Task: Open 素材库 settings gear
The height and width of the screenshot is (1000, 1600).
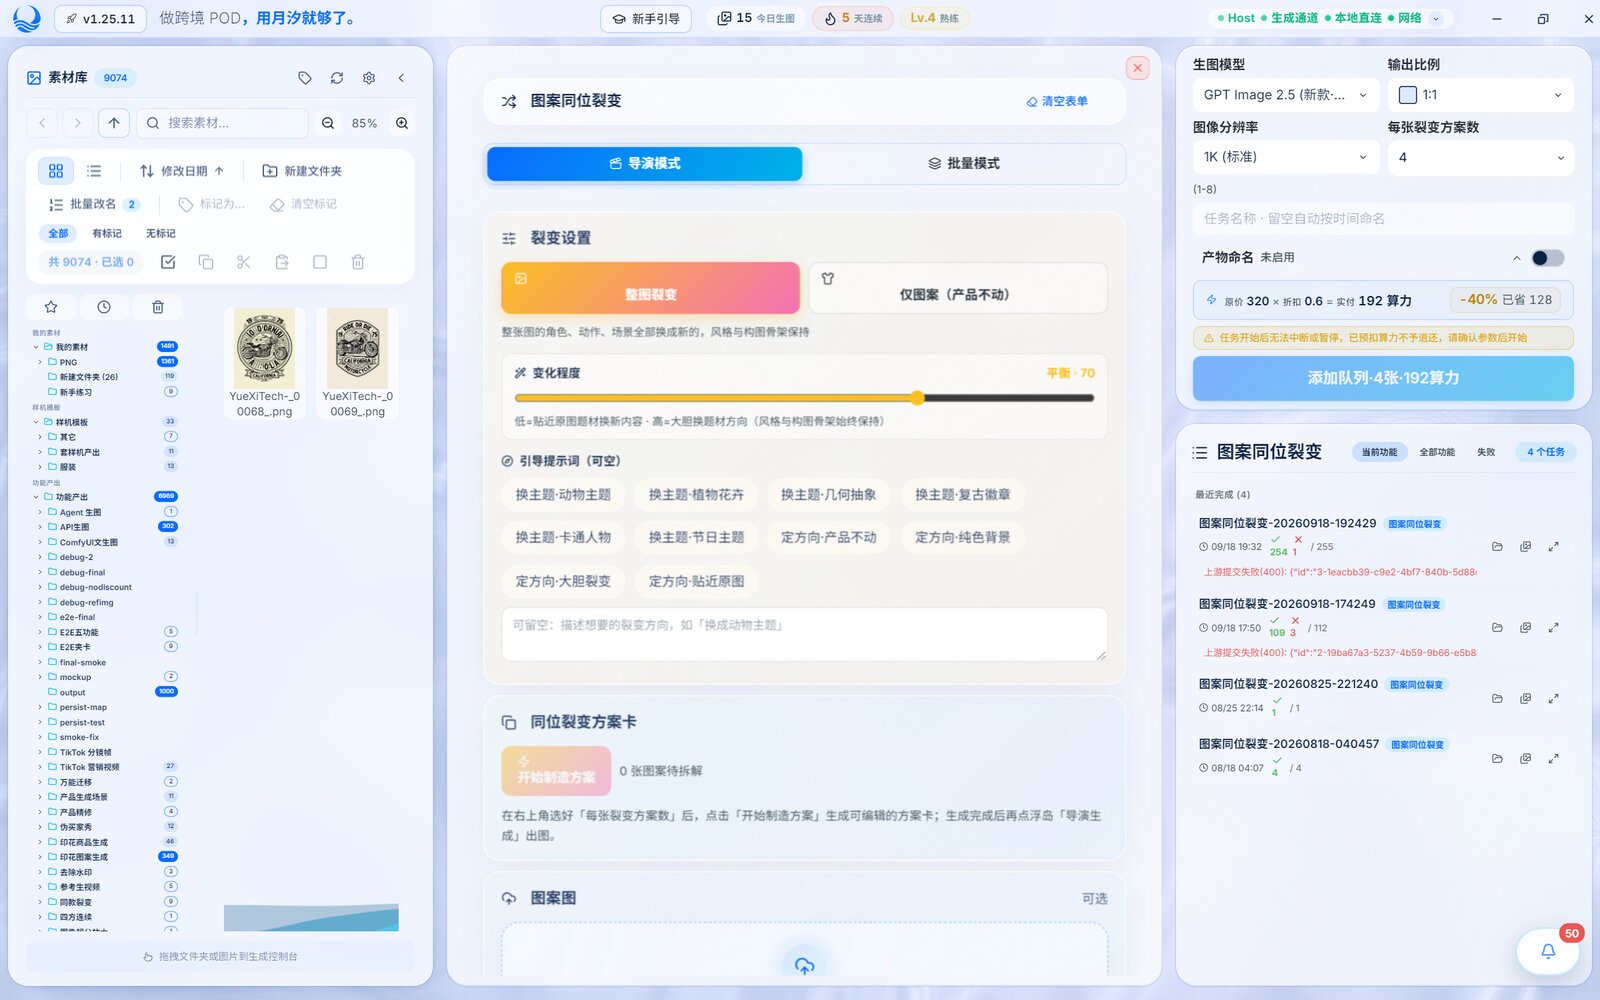Action: pyautogui.click(x=369, y=78)
